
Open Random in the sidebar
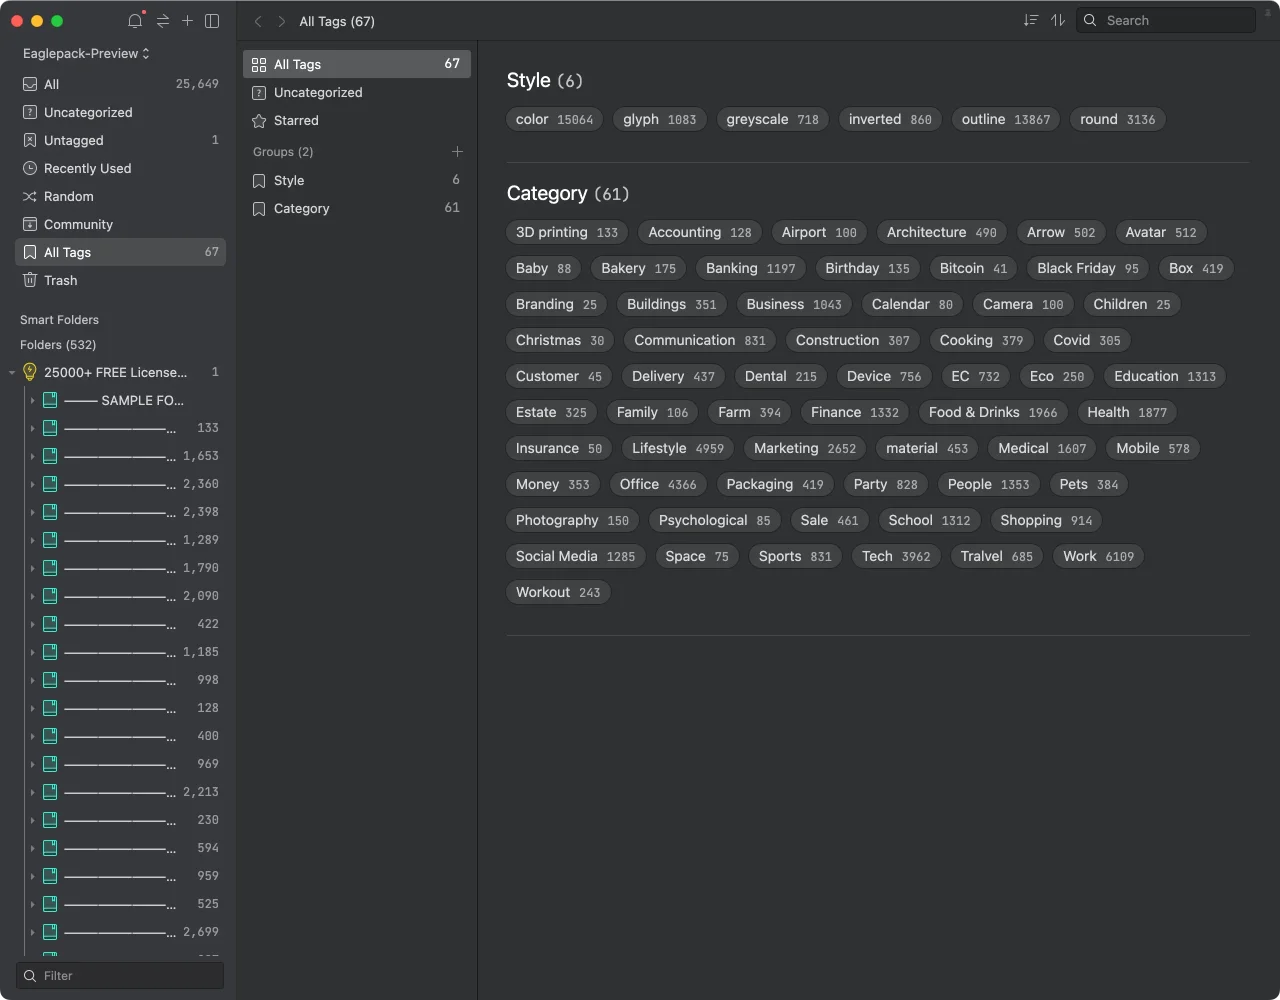tap(68, 196)
